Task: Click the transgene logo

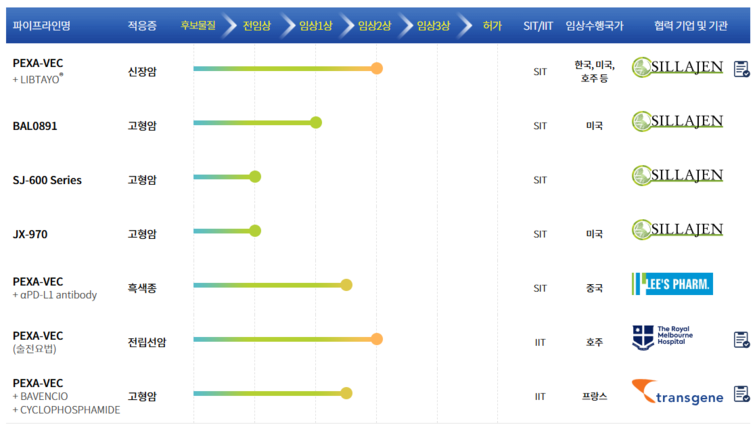Action: coord(673,393)
